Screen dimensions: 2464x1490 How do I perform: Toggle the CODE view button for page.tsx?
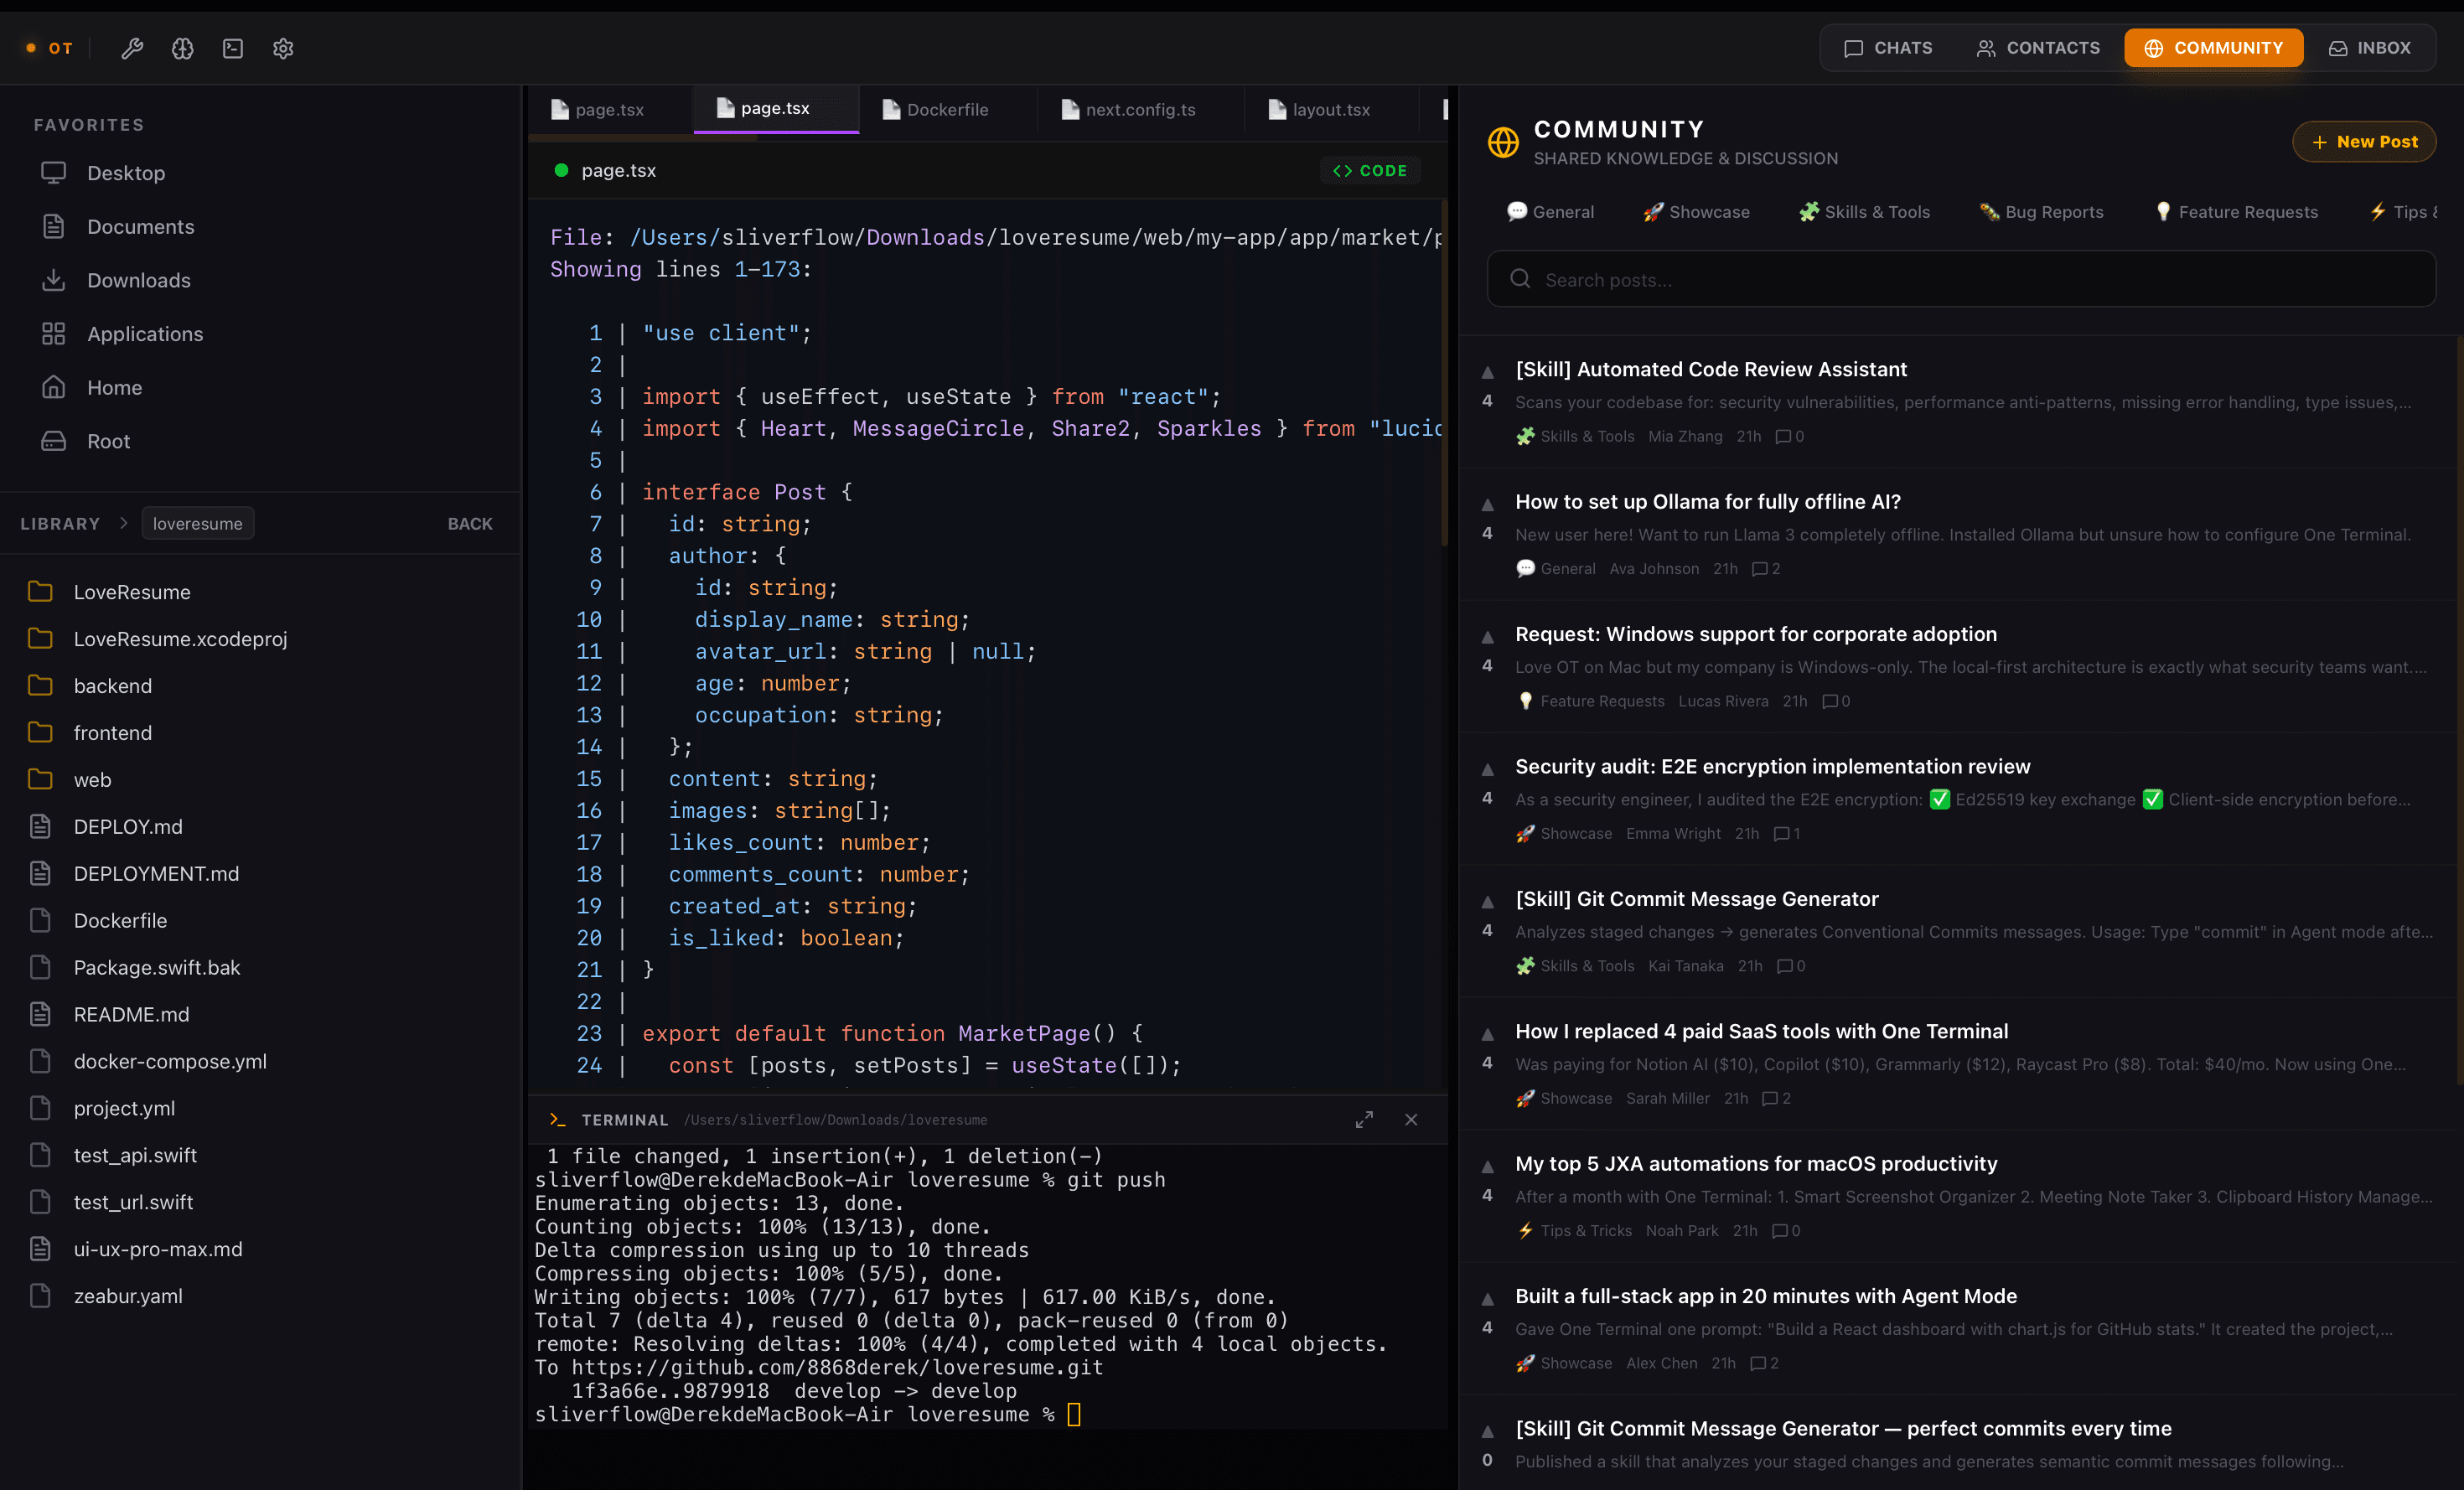[1370, 170]
